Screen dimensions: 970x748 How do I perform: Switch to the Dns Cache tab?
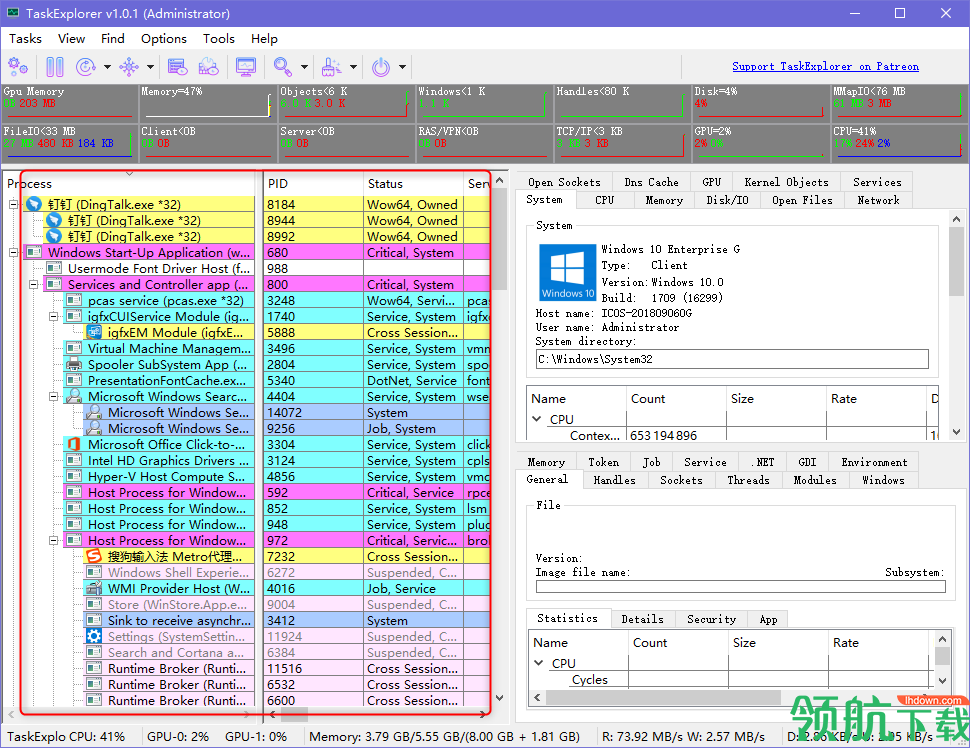point(651,182)
